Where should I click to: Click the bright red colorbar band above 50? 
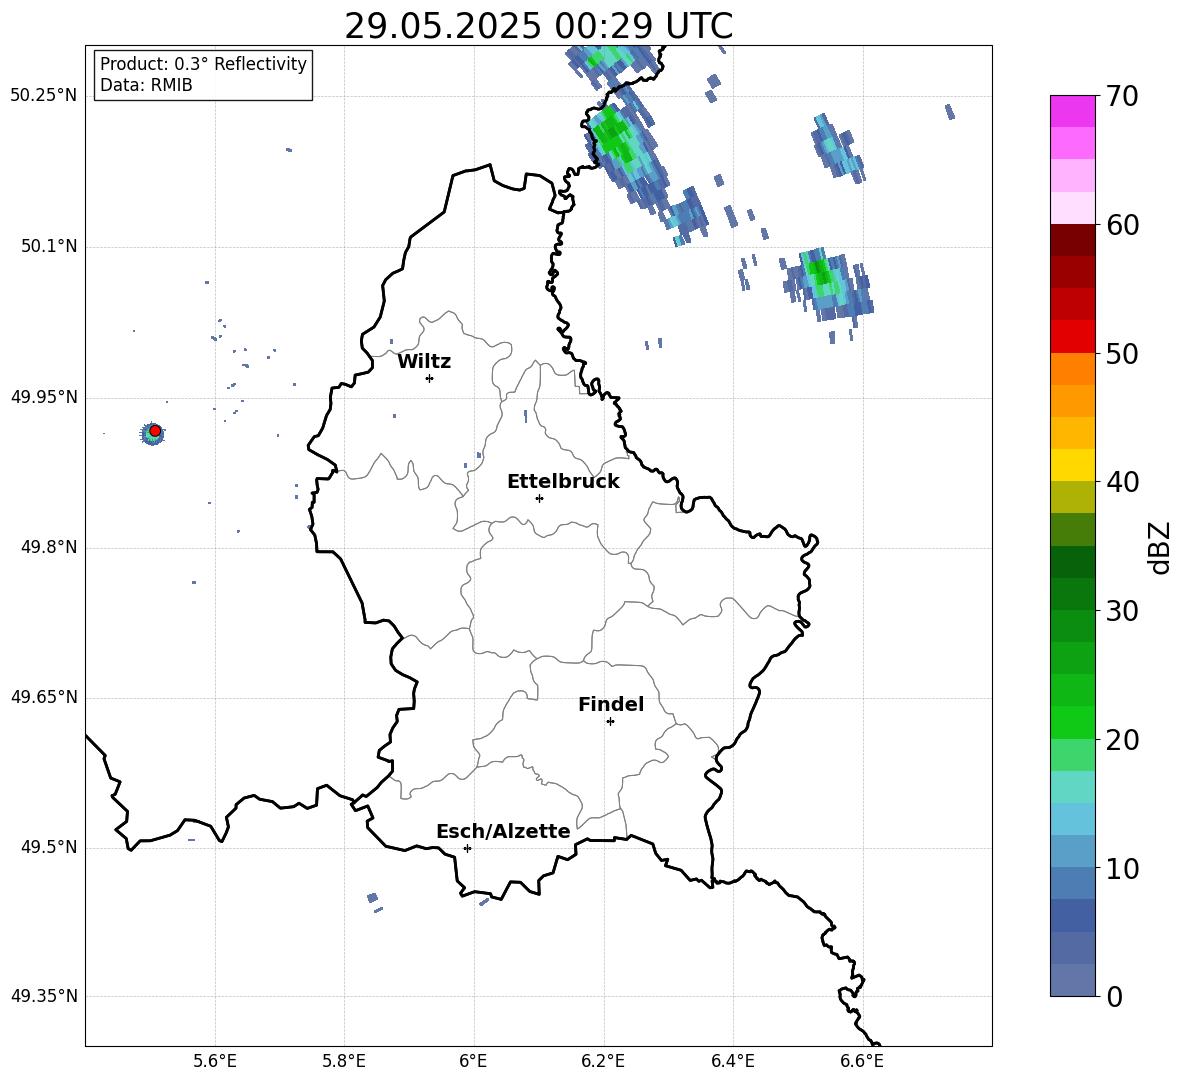1073,336
